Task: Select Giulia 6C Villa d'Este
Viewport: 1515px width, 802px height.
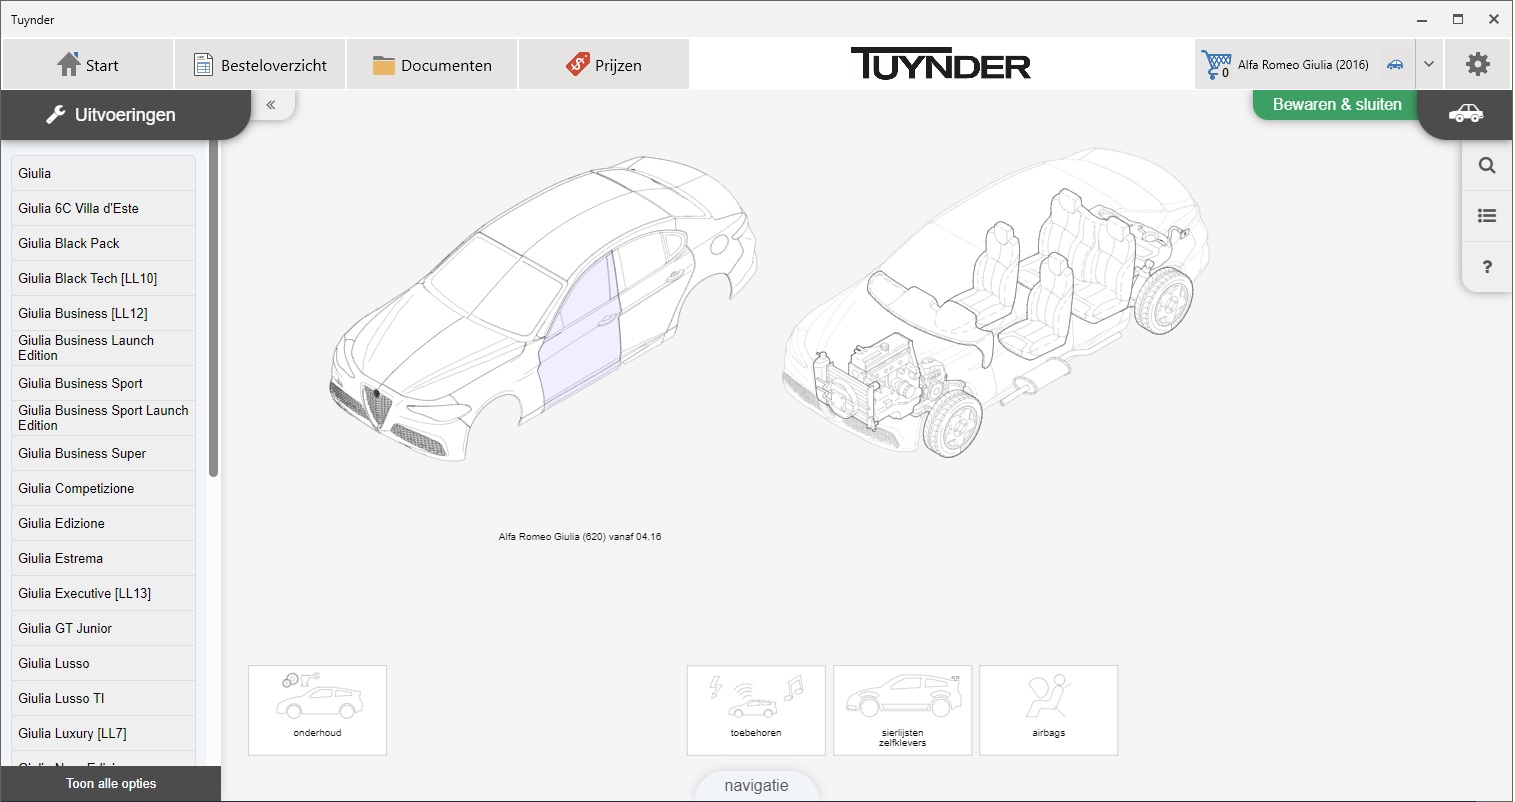Action: point(103,208)
